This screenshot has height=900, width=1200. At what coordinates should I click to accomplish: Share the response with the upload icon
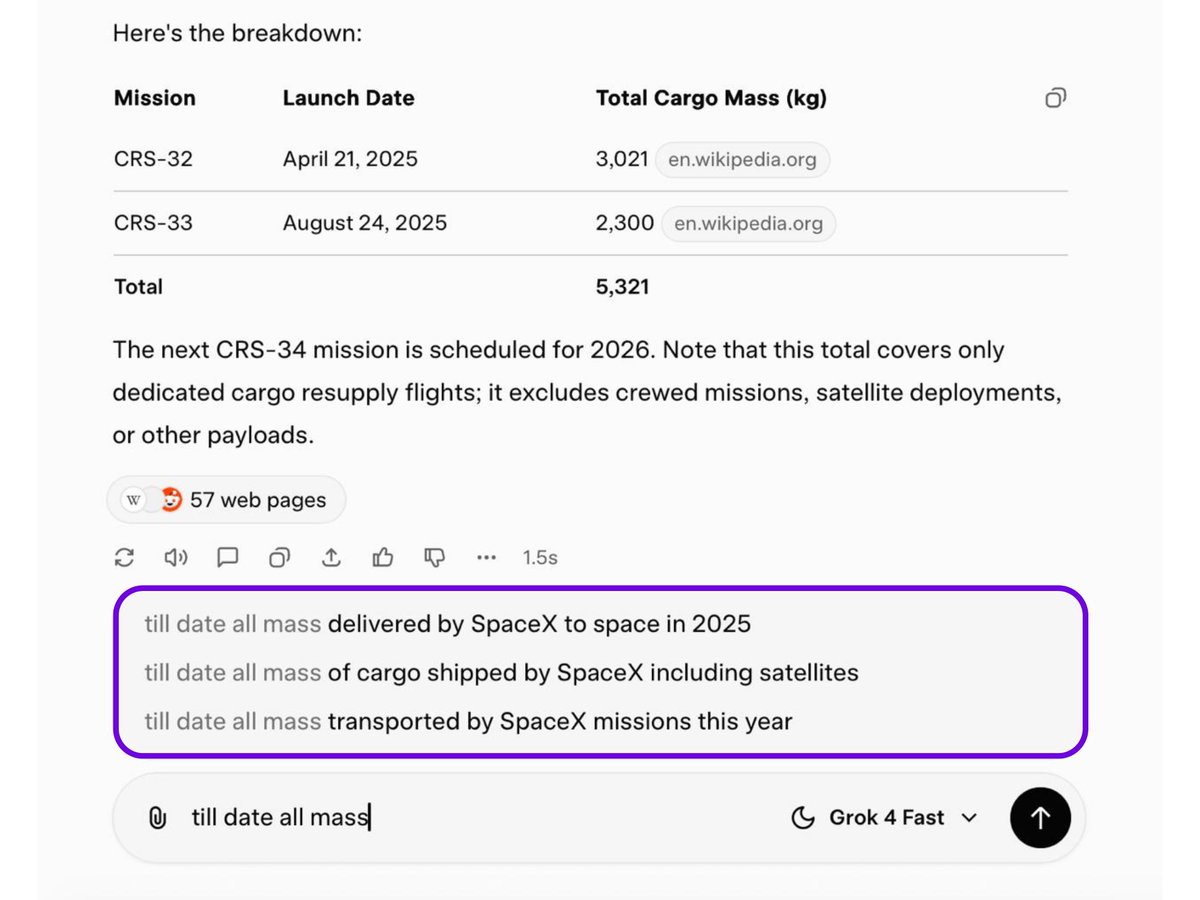[x=332, y=557]
